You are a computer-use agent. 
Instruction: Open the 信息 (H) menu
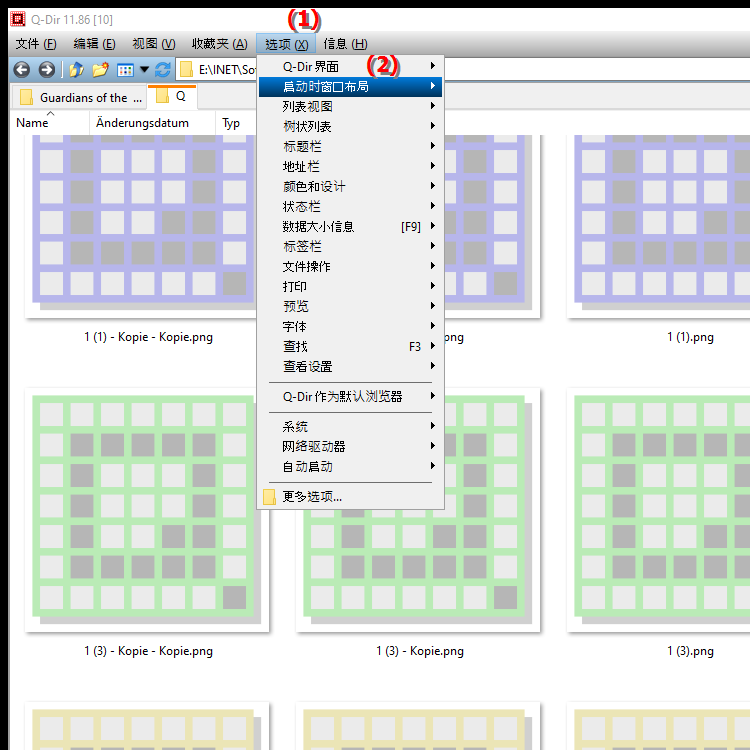(x=345, y=44)
